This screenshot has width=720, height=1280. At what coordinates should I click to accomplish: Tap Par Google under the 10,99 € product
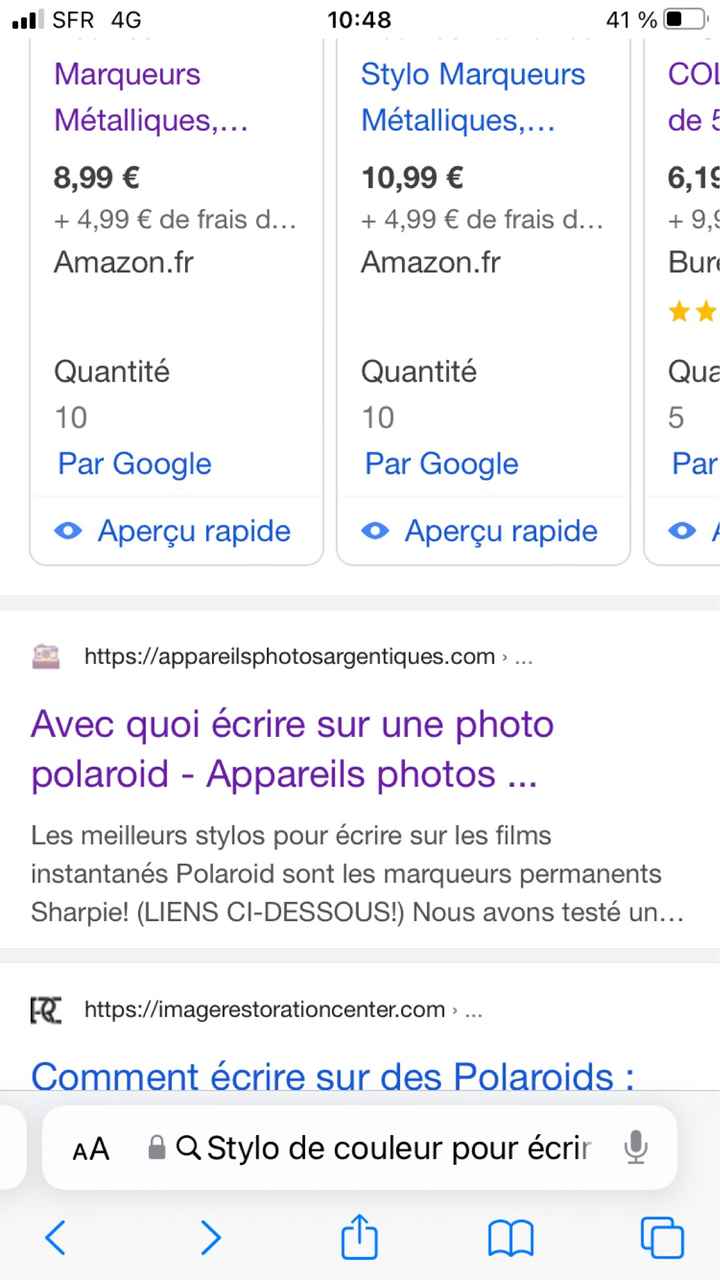[x=441, y=464]
